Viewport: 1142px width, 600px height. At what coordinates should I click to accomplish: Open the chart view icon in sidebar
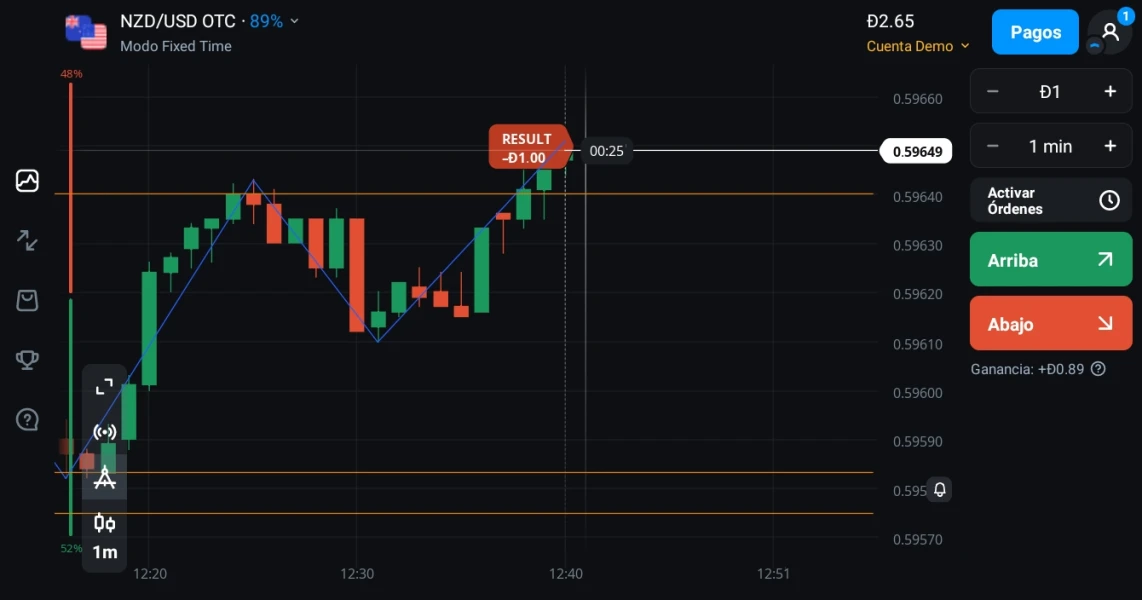[27, 181]
